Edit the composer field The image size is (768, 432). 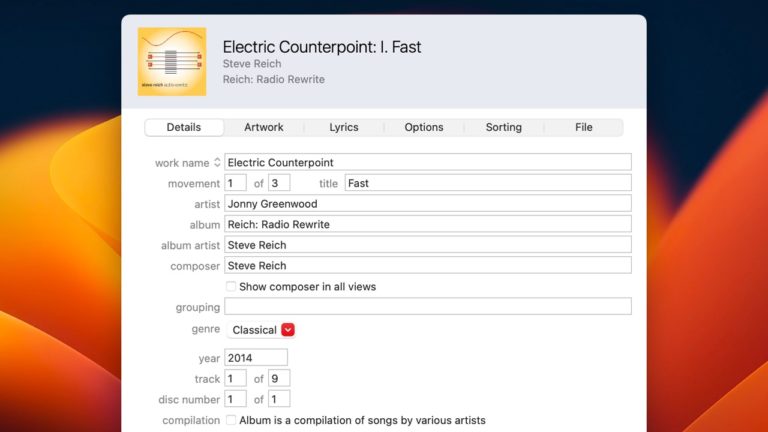pyautogui.click(x=428, y=265)
